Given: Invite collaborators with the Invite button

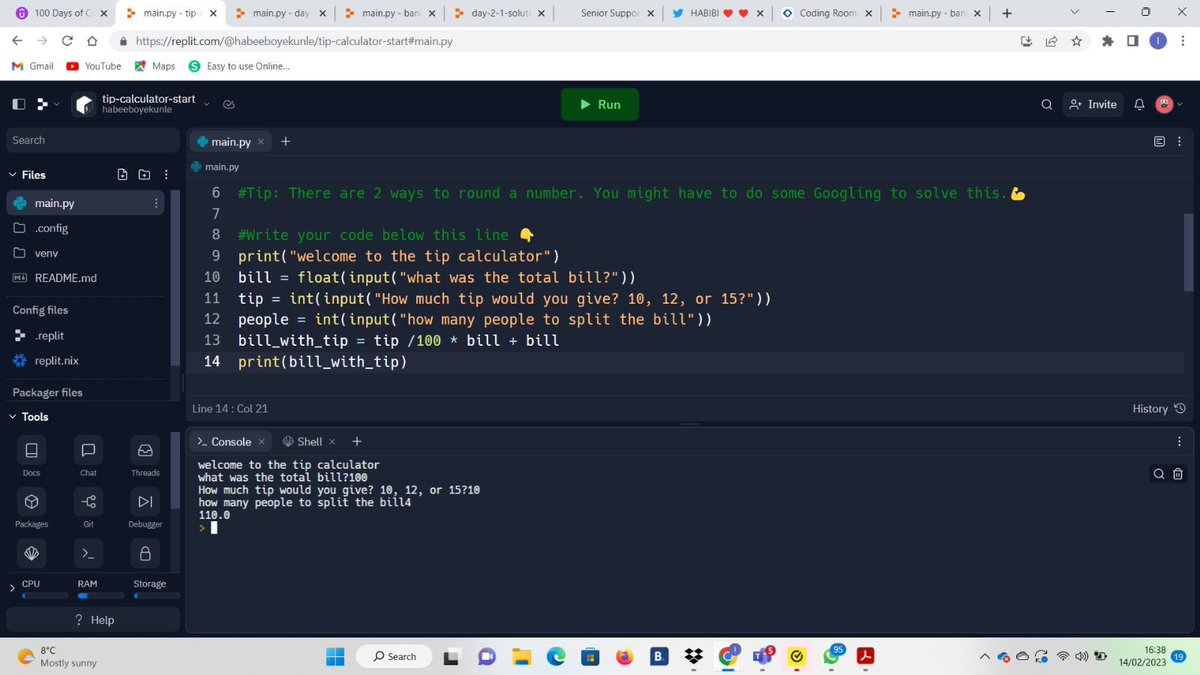Looking at the screenshot, I should click(1092, 104).
